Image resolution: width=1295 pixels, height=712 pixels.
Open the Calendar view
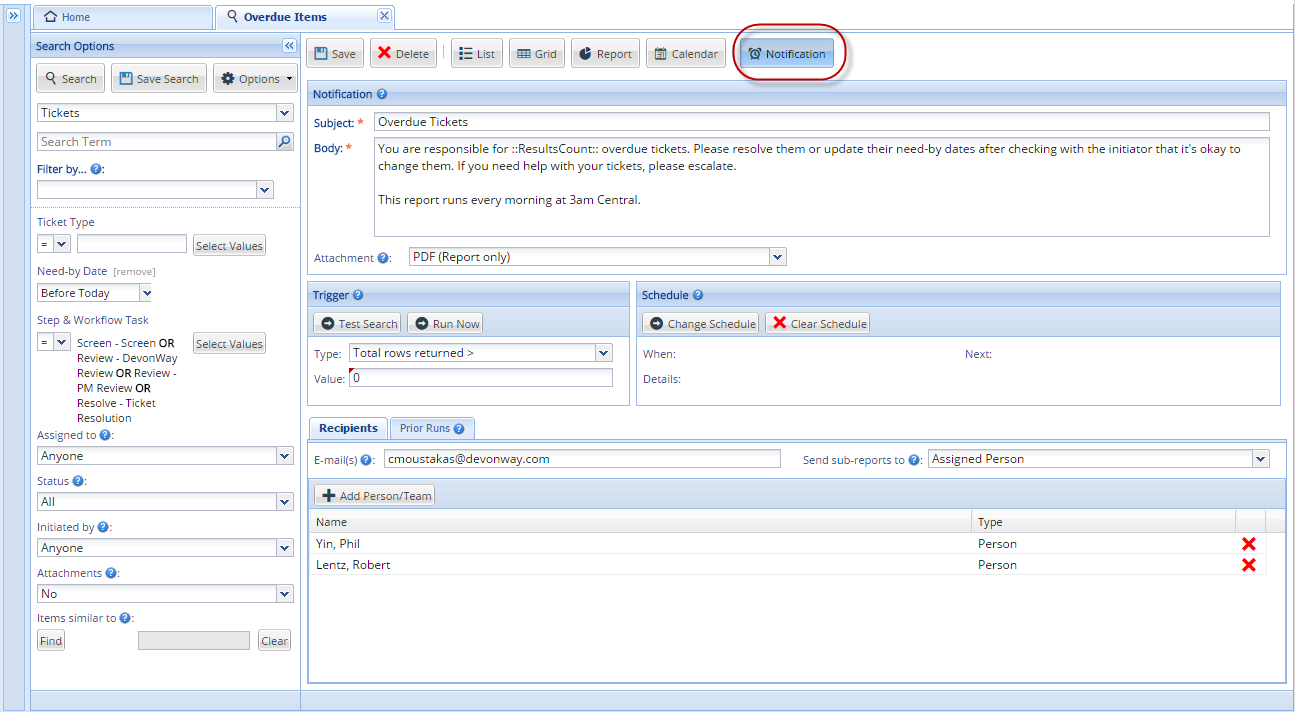[x=686, y=54]
